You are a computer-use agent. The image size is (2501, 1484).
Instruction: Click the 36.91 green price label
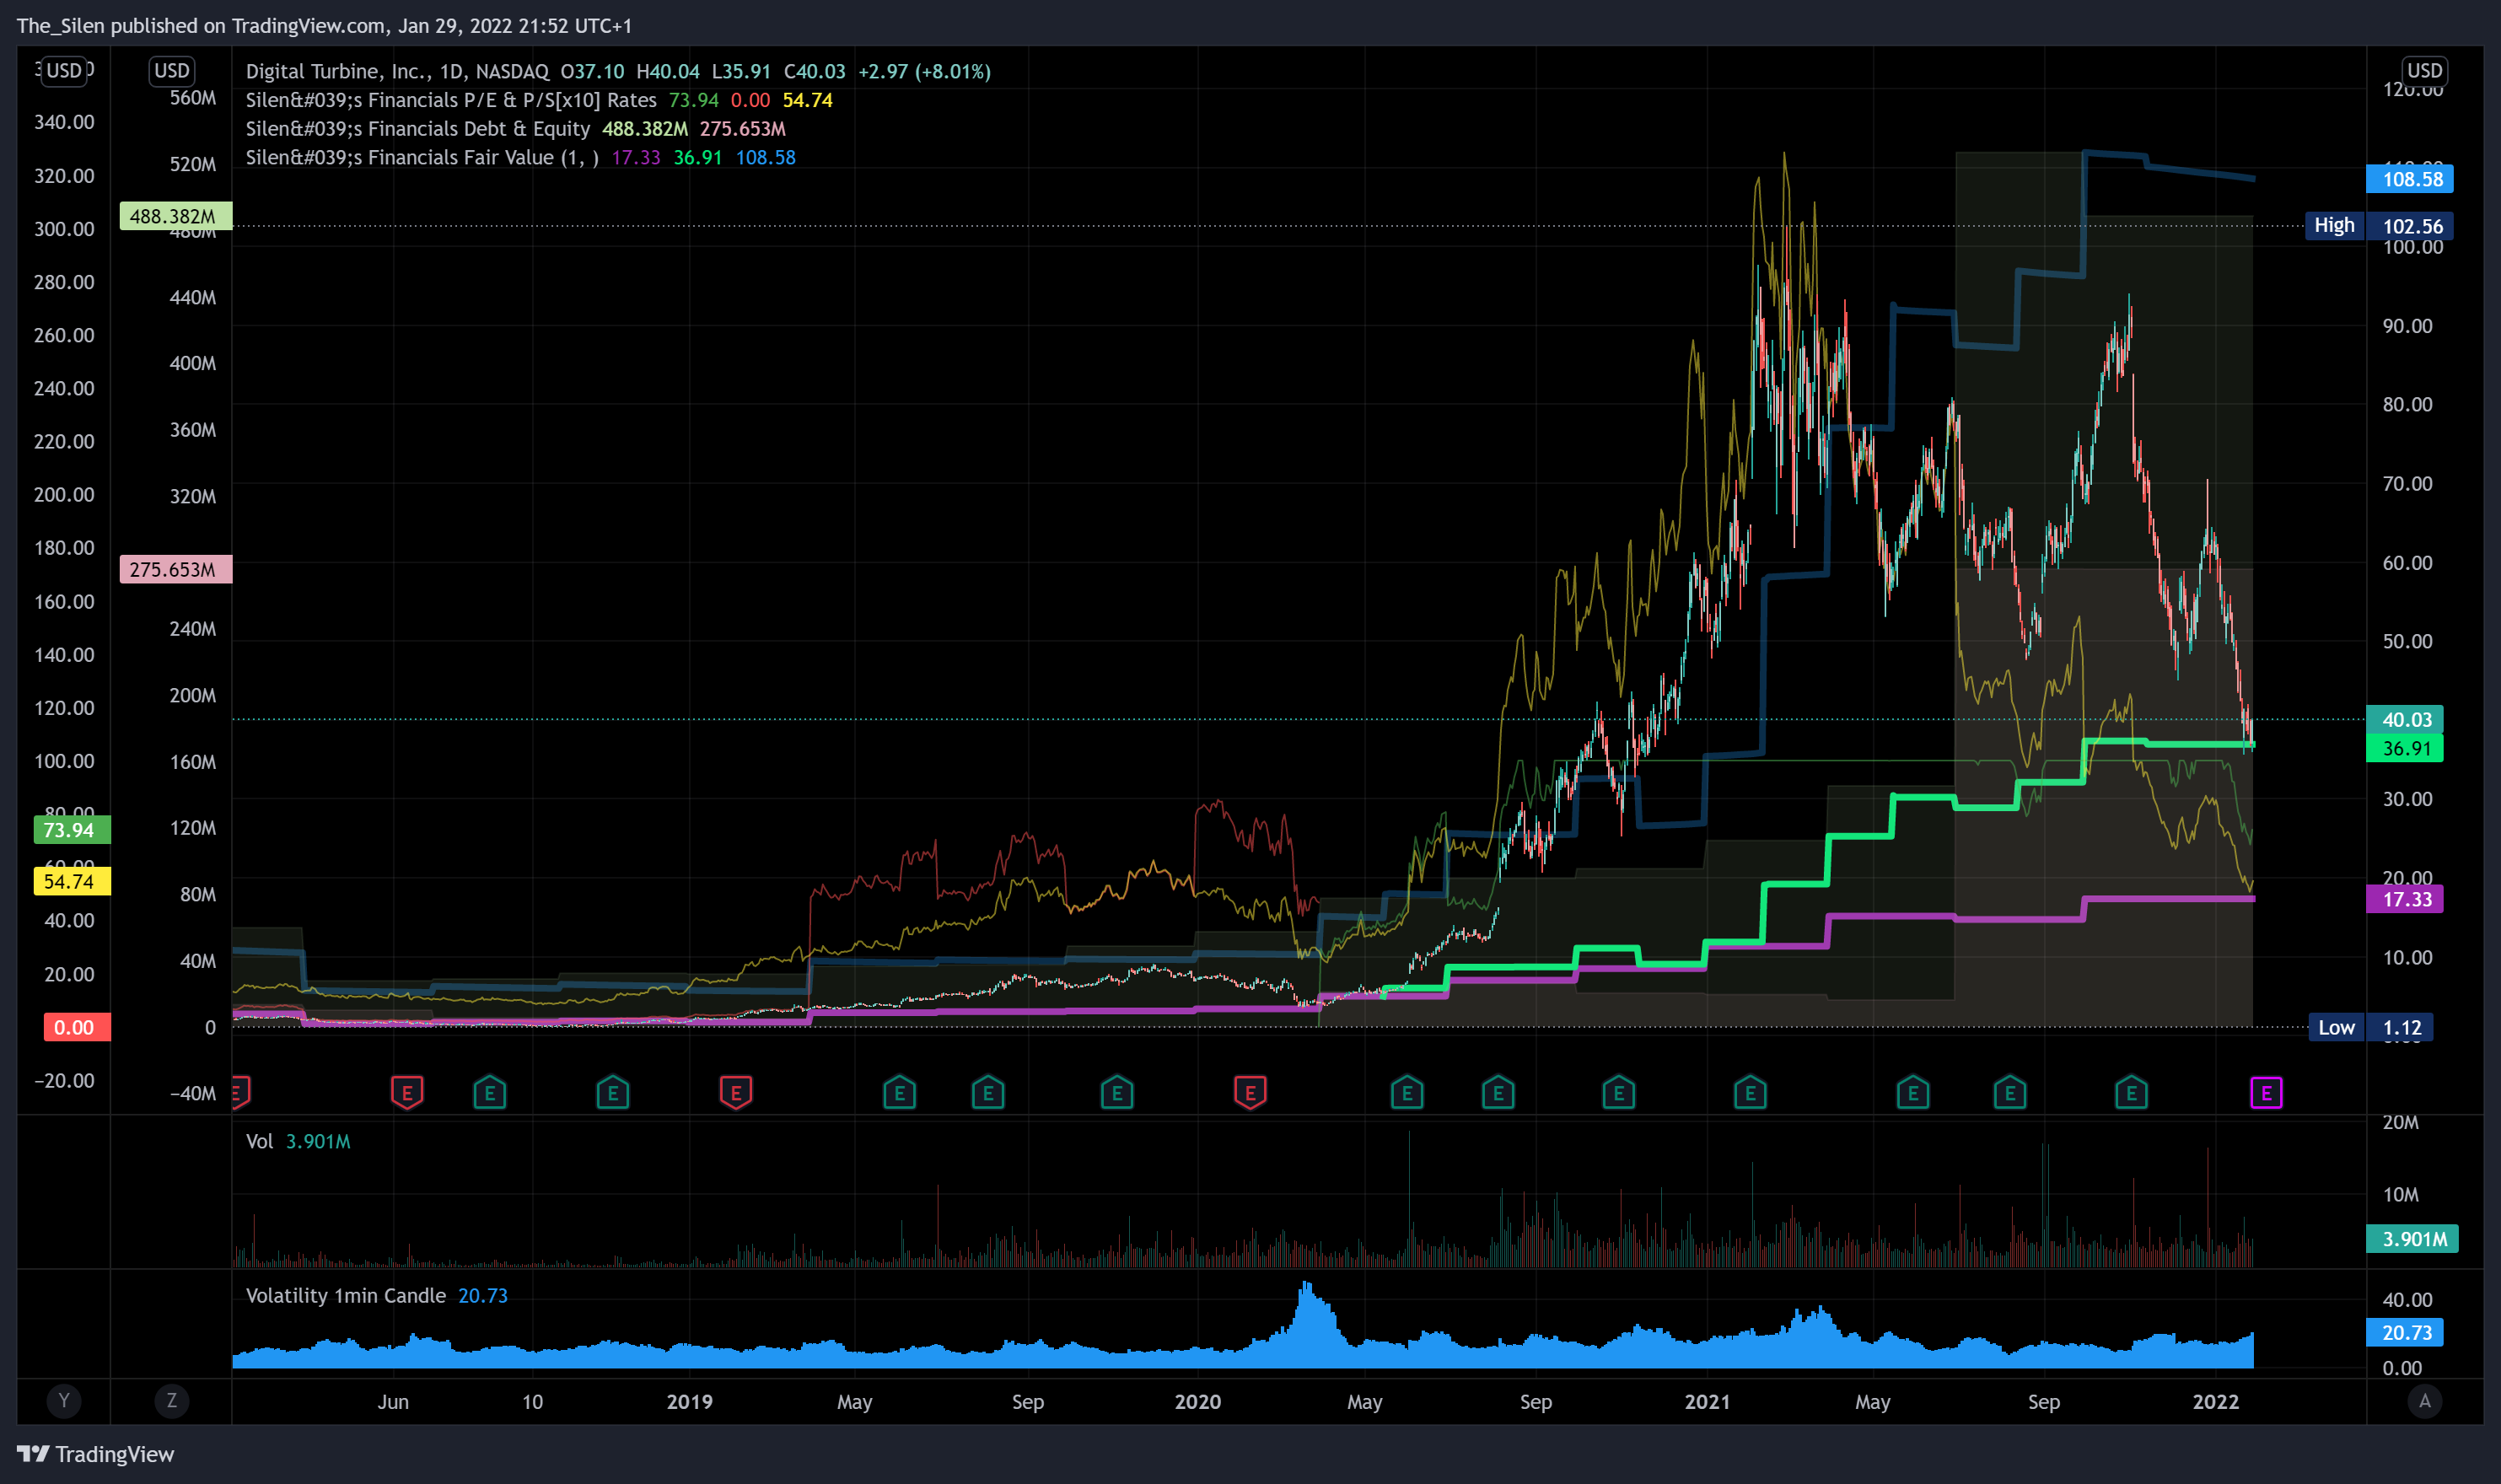[2405, 748]
